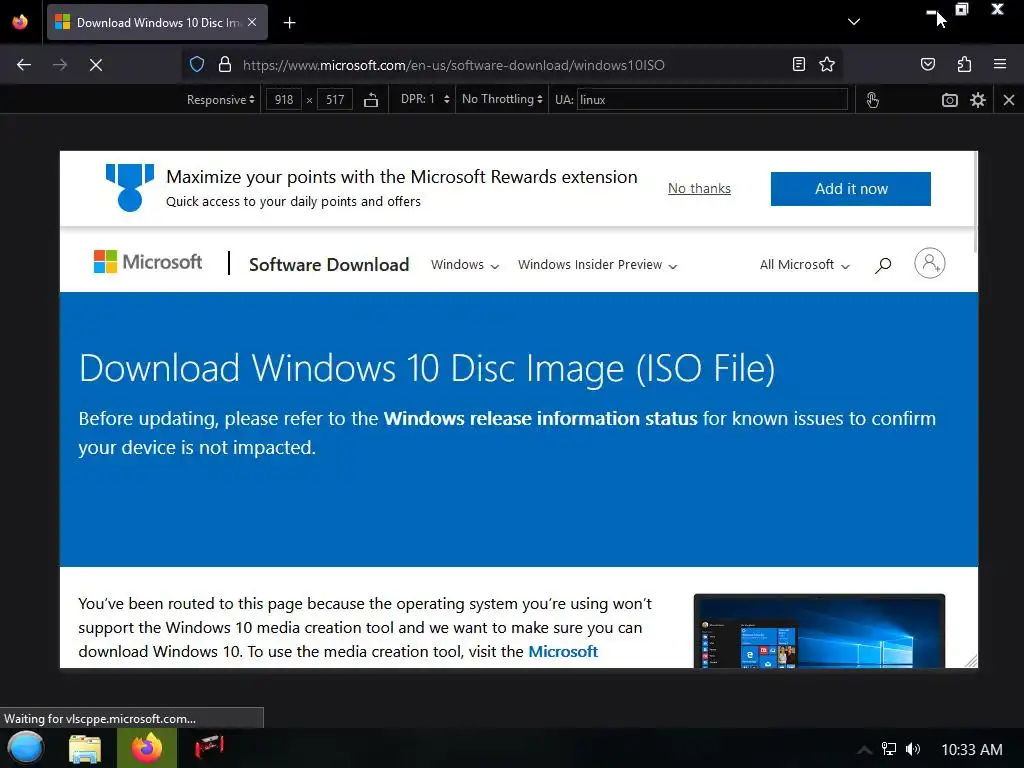Open a new browser tab
The width and height of the screenshot is (1024, 768).
click(289, 23)
